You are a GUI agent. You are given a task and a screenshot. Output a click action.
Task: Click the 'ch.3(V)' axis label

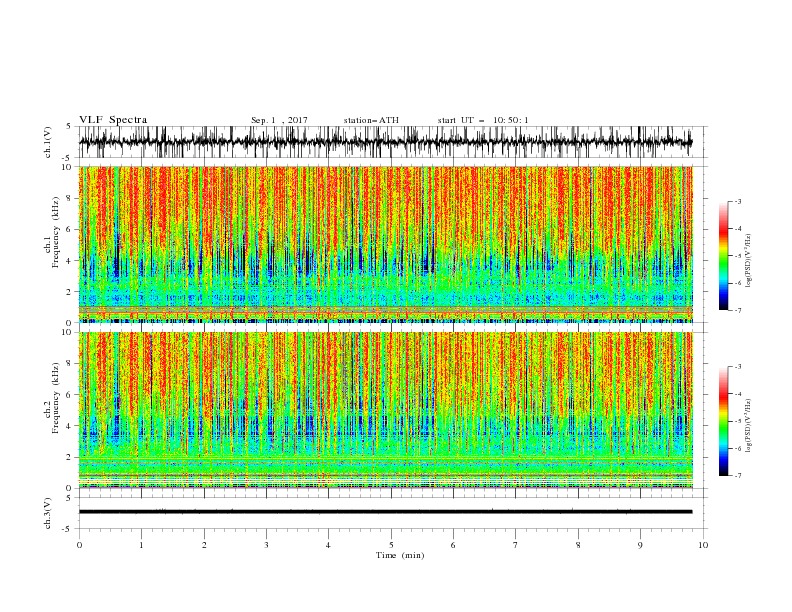(x=48, y=513)
